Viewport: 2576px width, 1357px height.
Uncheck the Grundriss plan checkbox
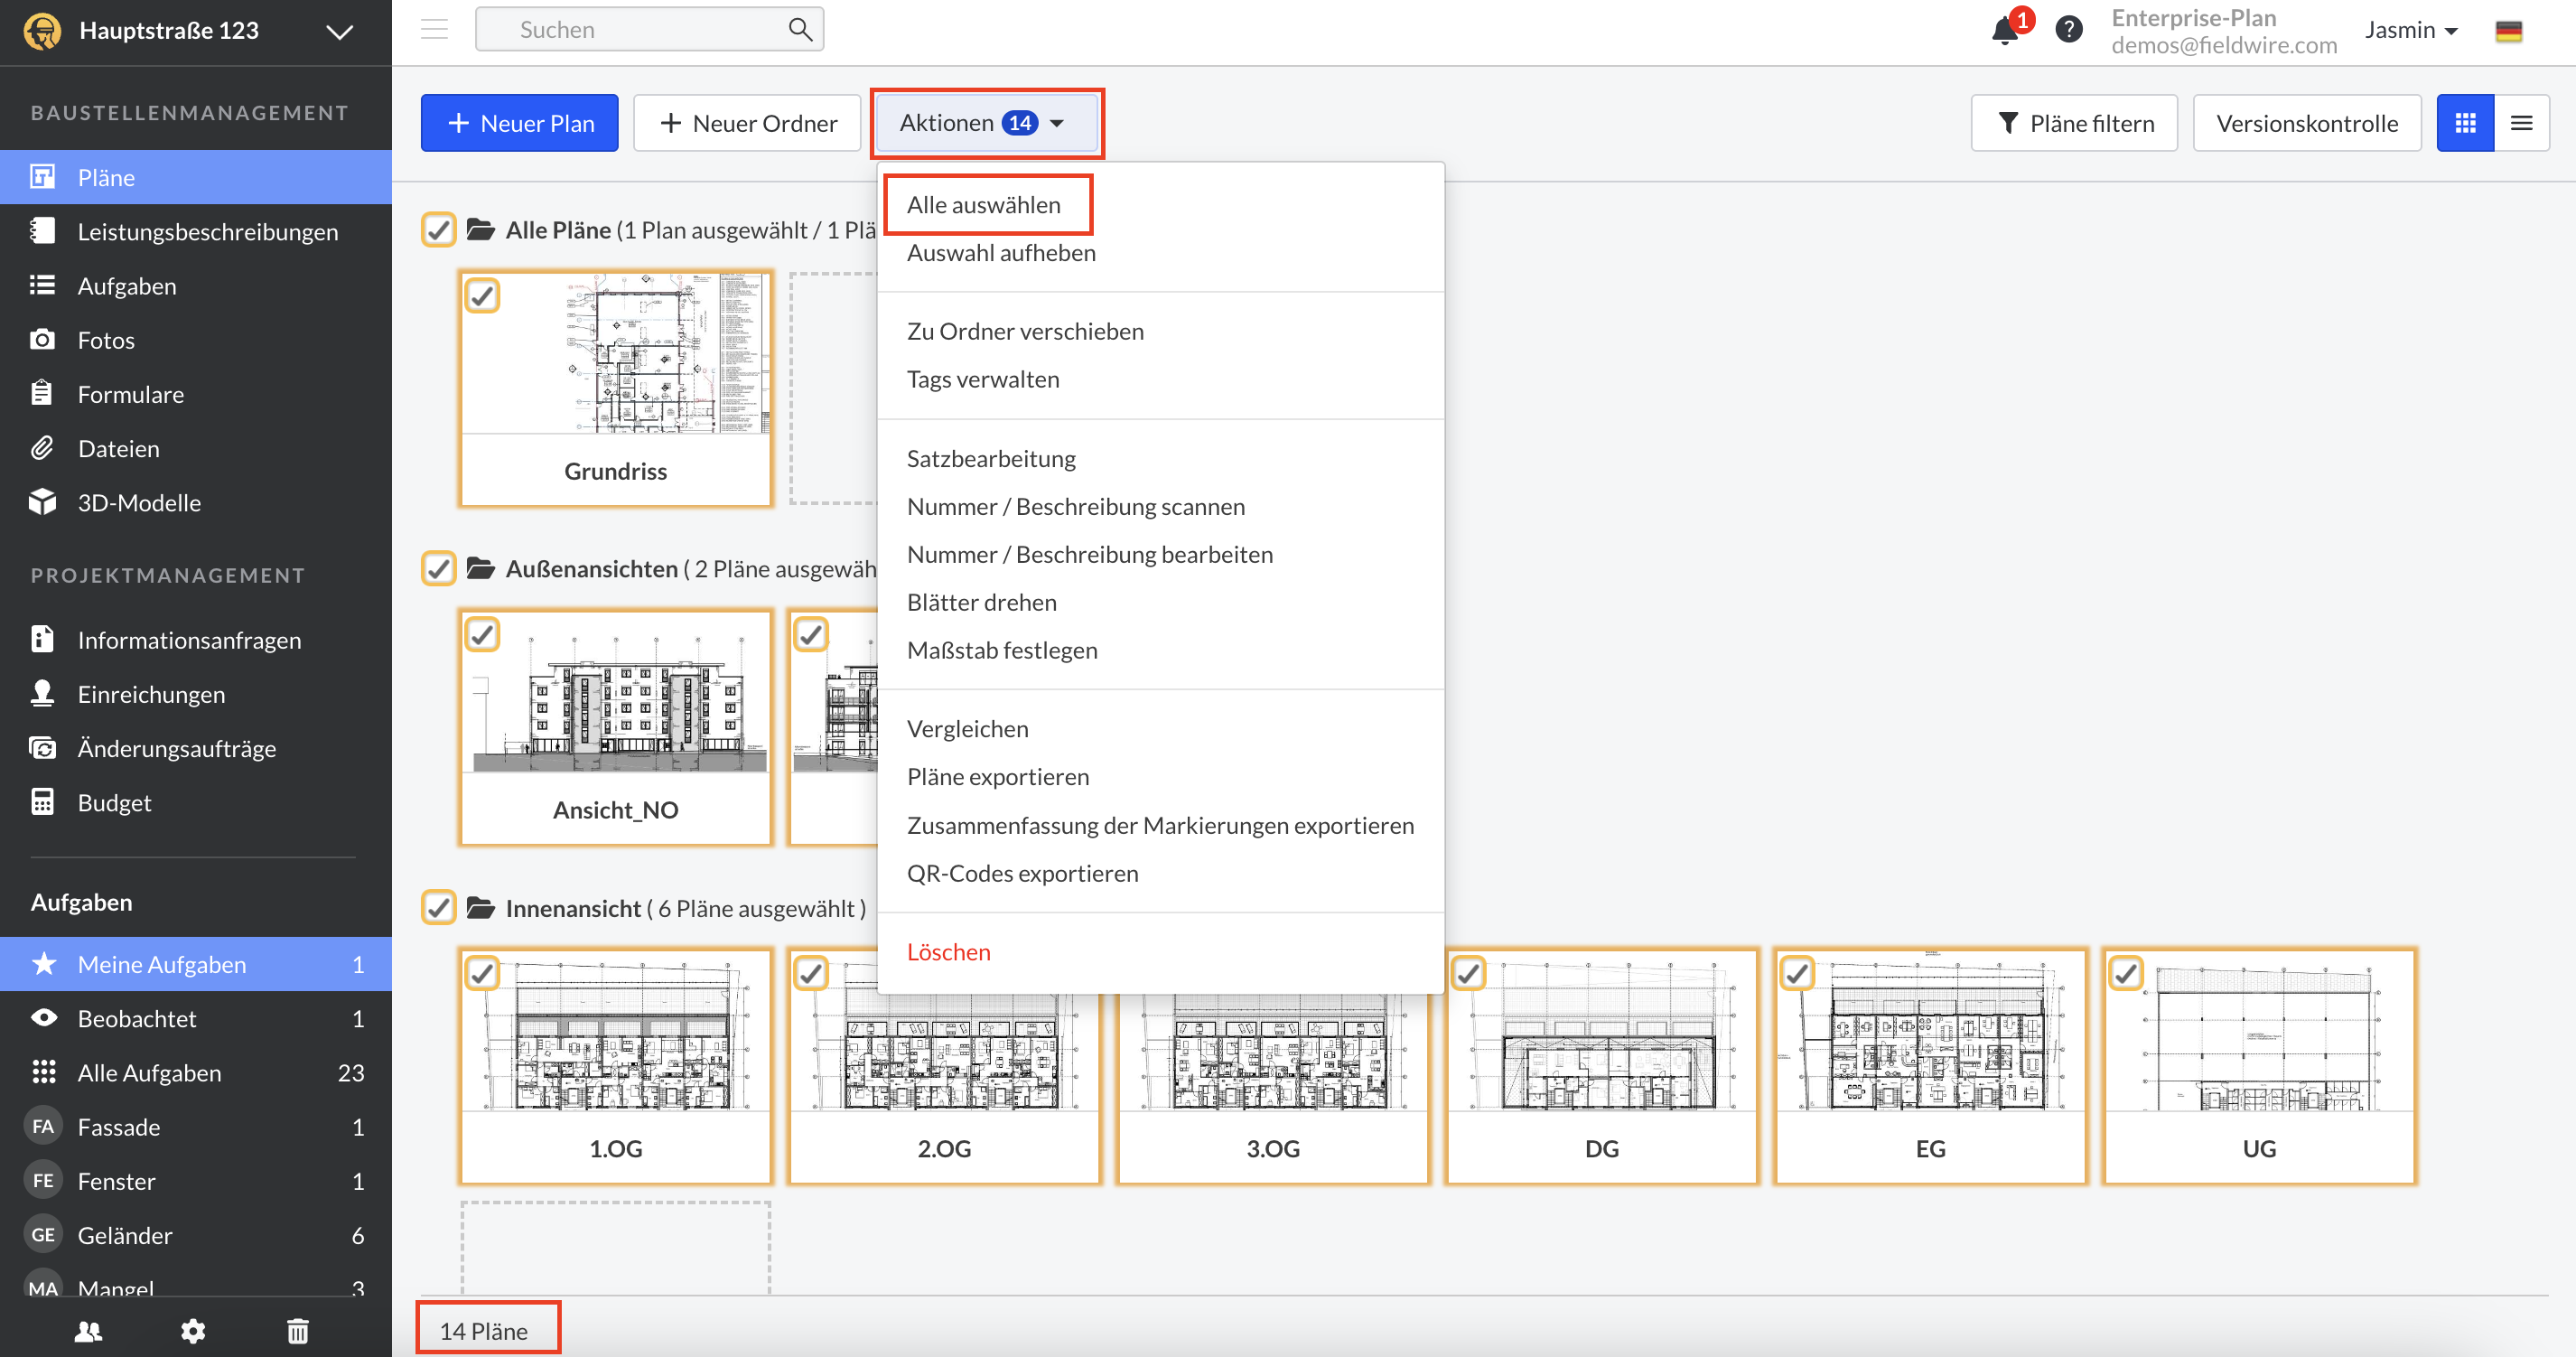click(x=483, y=296)
